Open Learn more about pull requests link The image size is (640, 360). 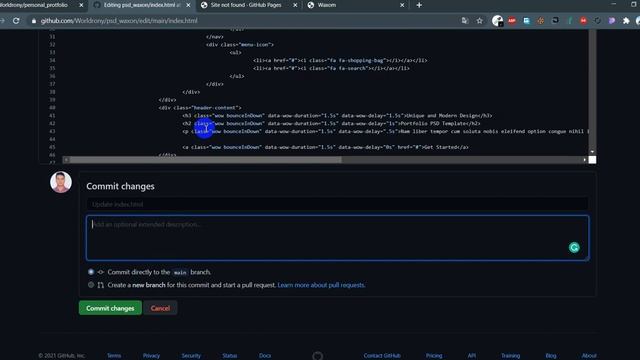coord(321,285)
